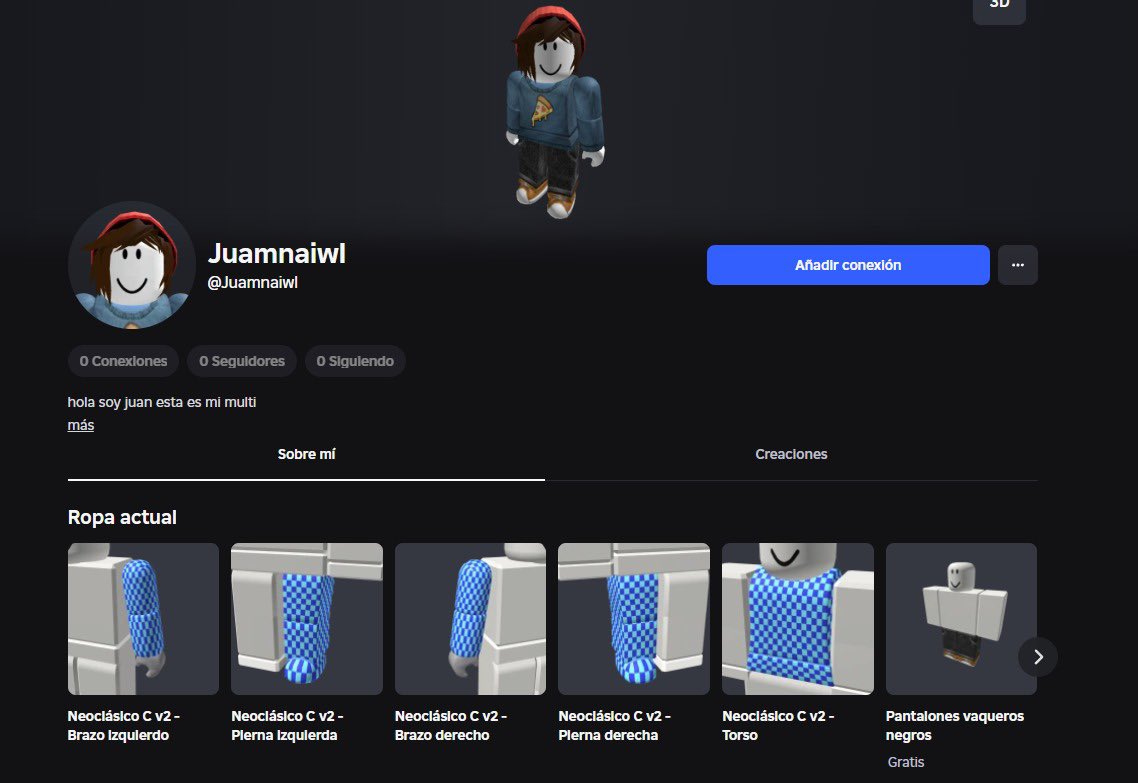
Task: Click 'Neoclásico C v2 - Pierna derecha' title
Action: [x=614, y=726]
